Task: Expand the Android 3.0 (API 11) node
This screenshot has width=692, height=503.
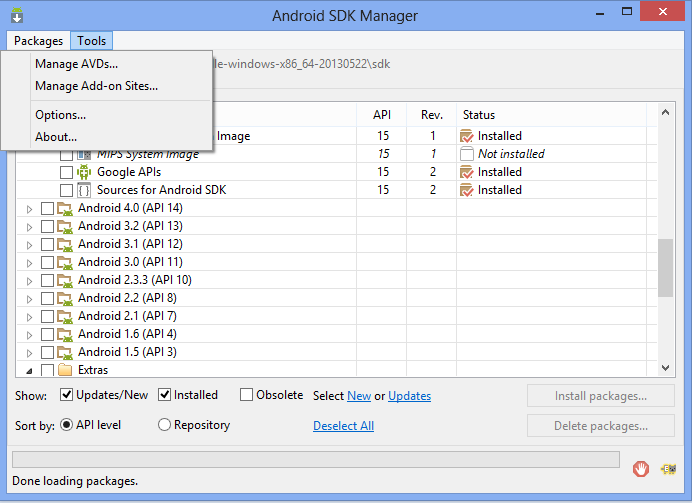Action: pos(30,263)
